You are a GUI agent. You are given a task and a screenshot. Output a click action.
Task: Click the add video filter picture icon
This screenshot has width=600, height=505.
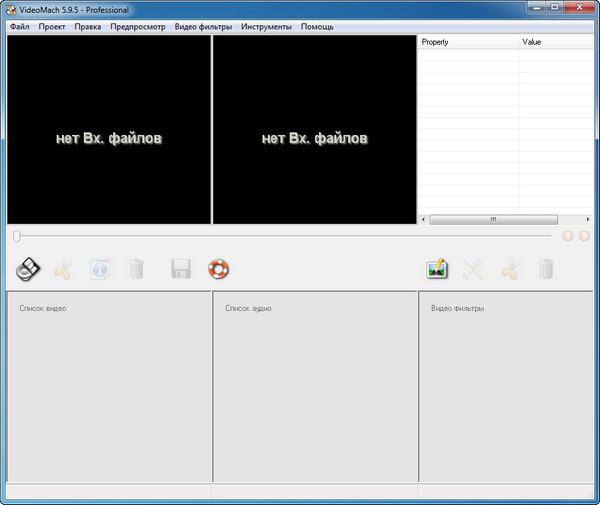tap(437, 268)
